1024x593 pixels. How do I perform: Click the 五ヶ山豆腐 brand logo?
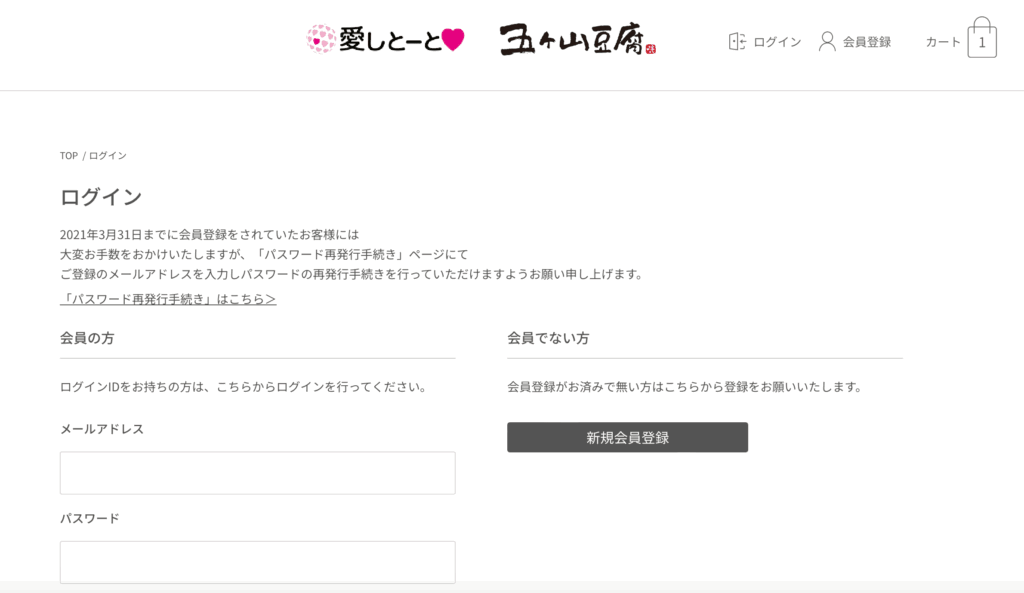coord(578,39)
